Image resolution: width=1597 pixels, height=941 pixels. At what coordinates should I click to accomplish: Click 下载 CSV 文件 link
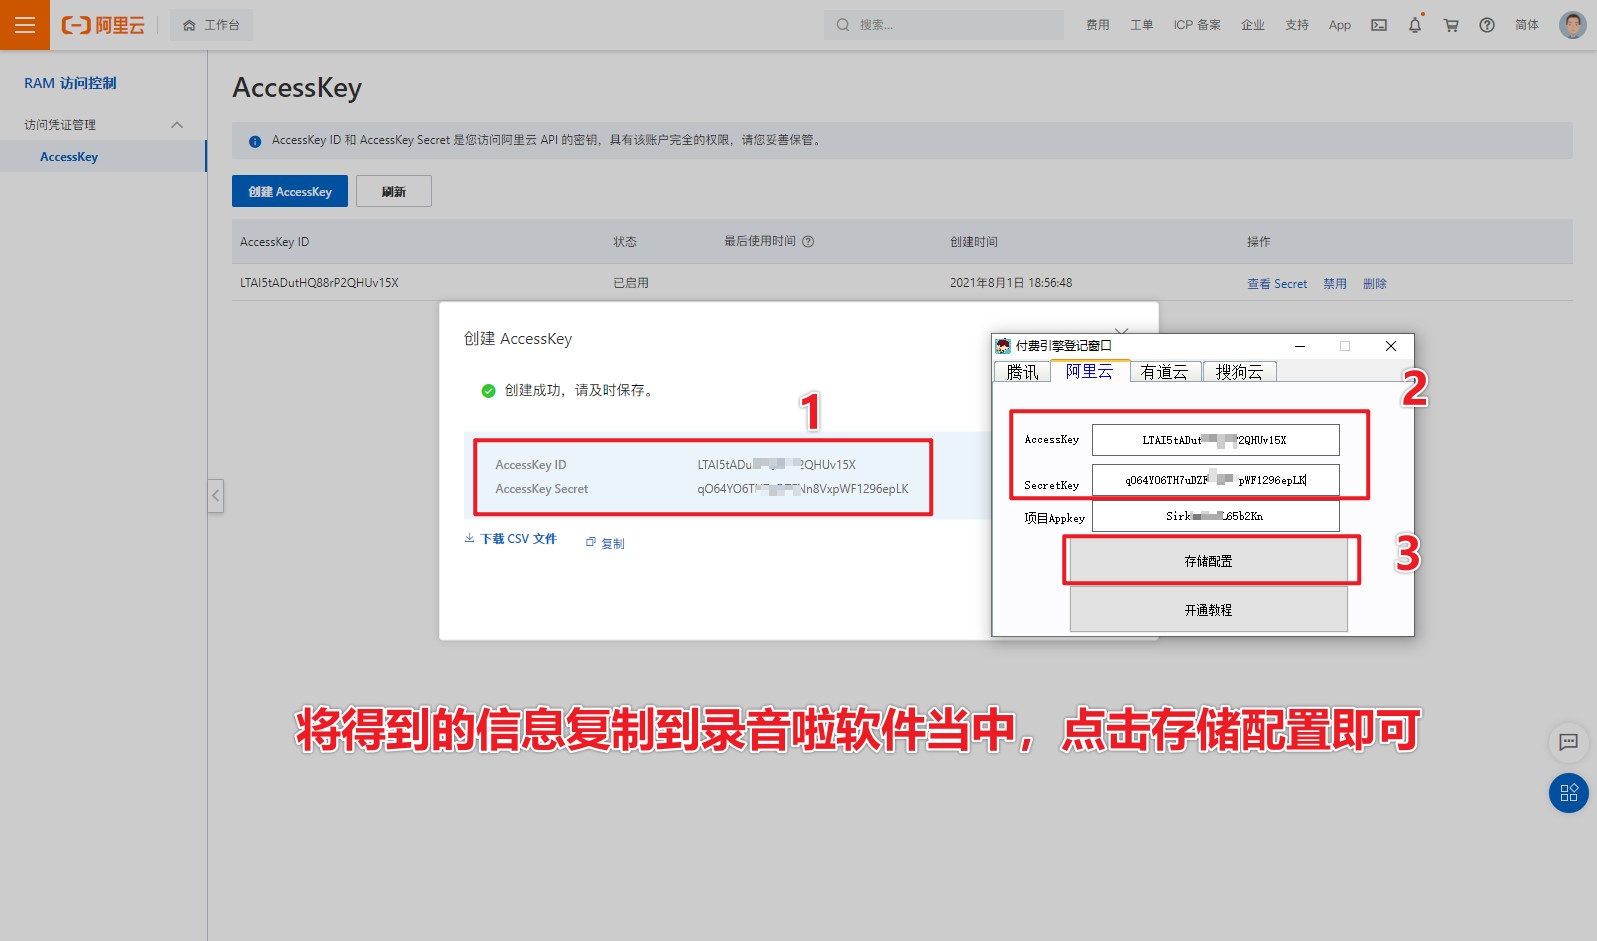(x=511, y=539)
